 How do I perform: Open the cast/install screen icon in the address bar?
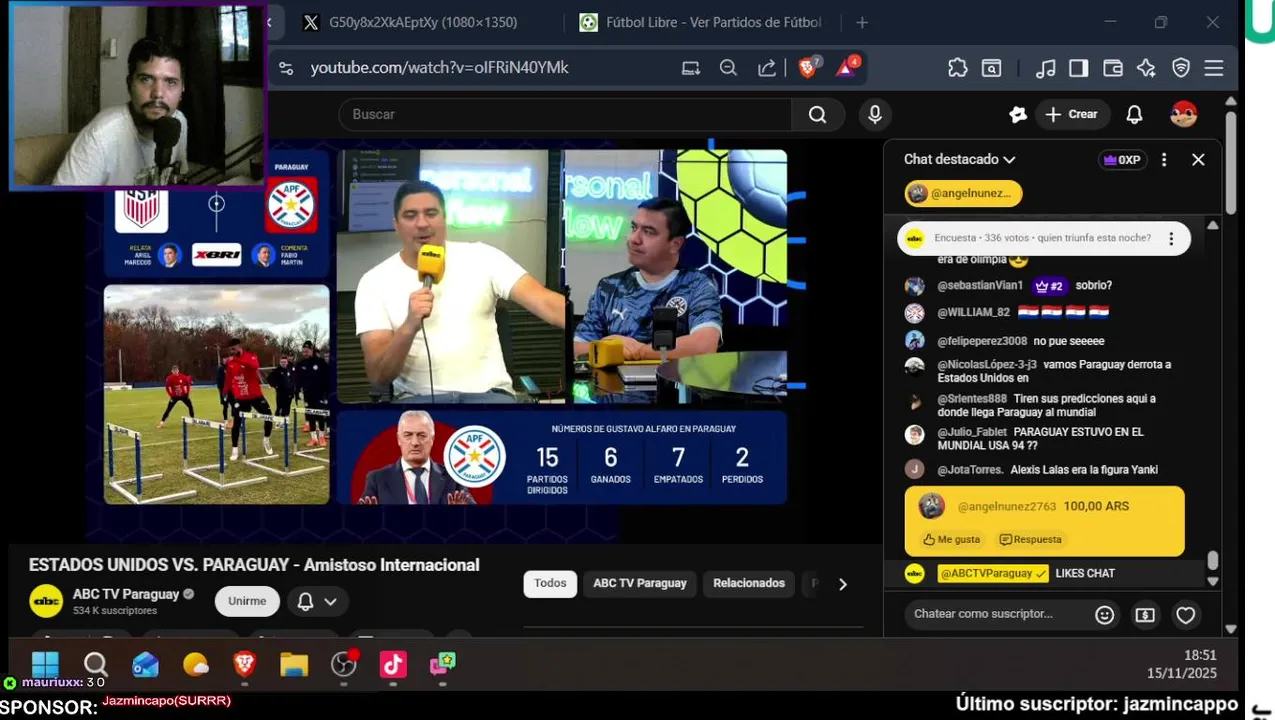click(691, 68)
